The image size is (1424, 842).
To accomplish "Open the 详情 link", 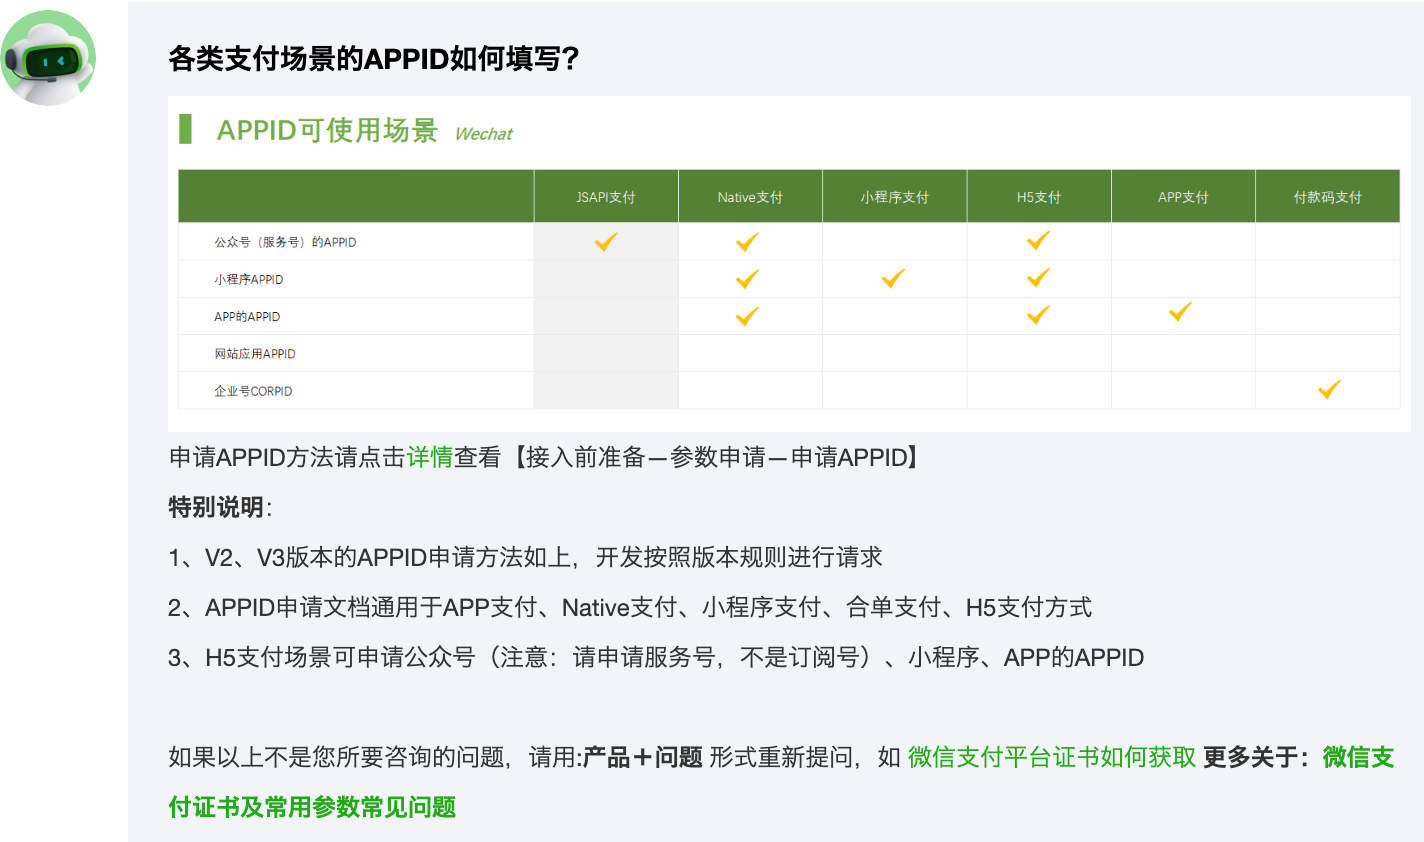I will click(430, 457).
